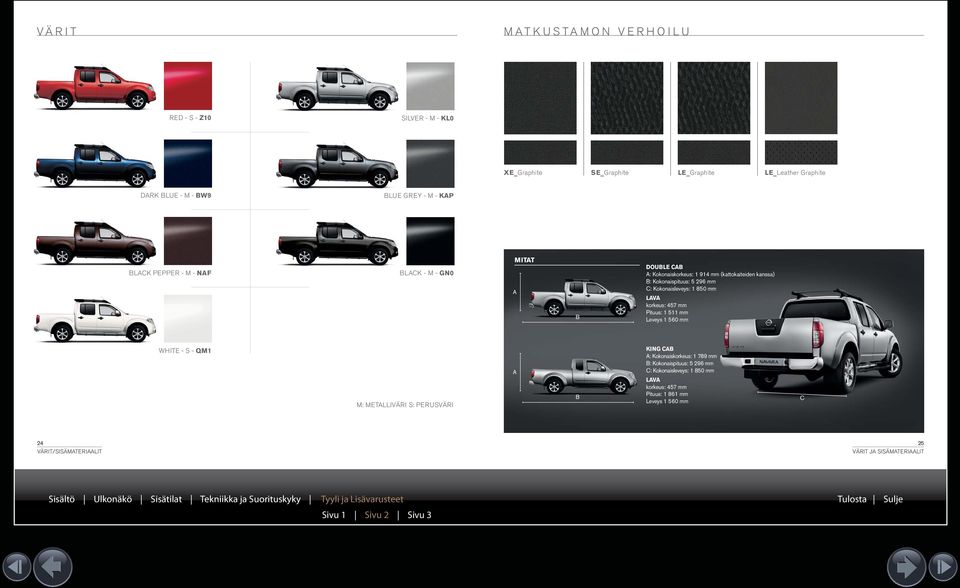Click the 'VÄRIT JA SISÄMATERIAALIT' right footer text
The height and width of the screenshot is (588, 960).
point(888,451)
